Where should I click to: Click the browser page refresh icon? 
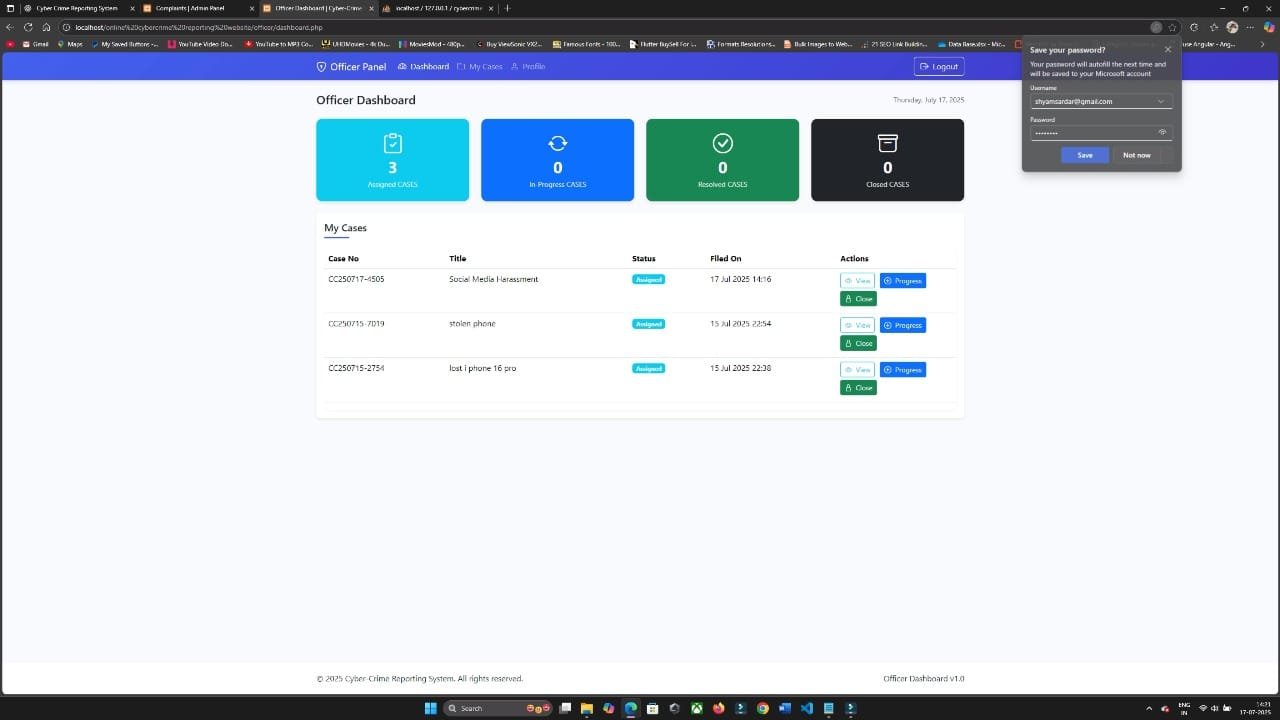(28, 27)
